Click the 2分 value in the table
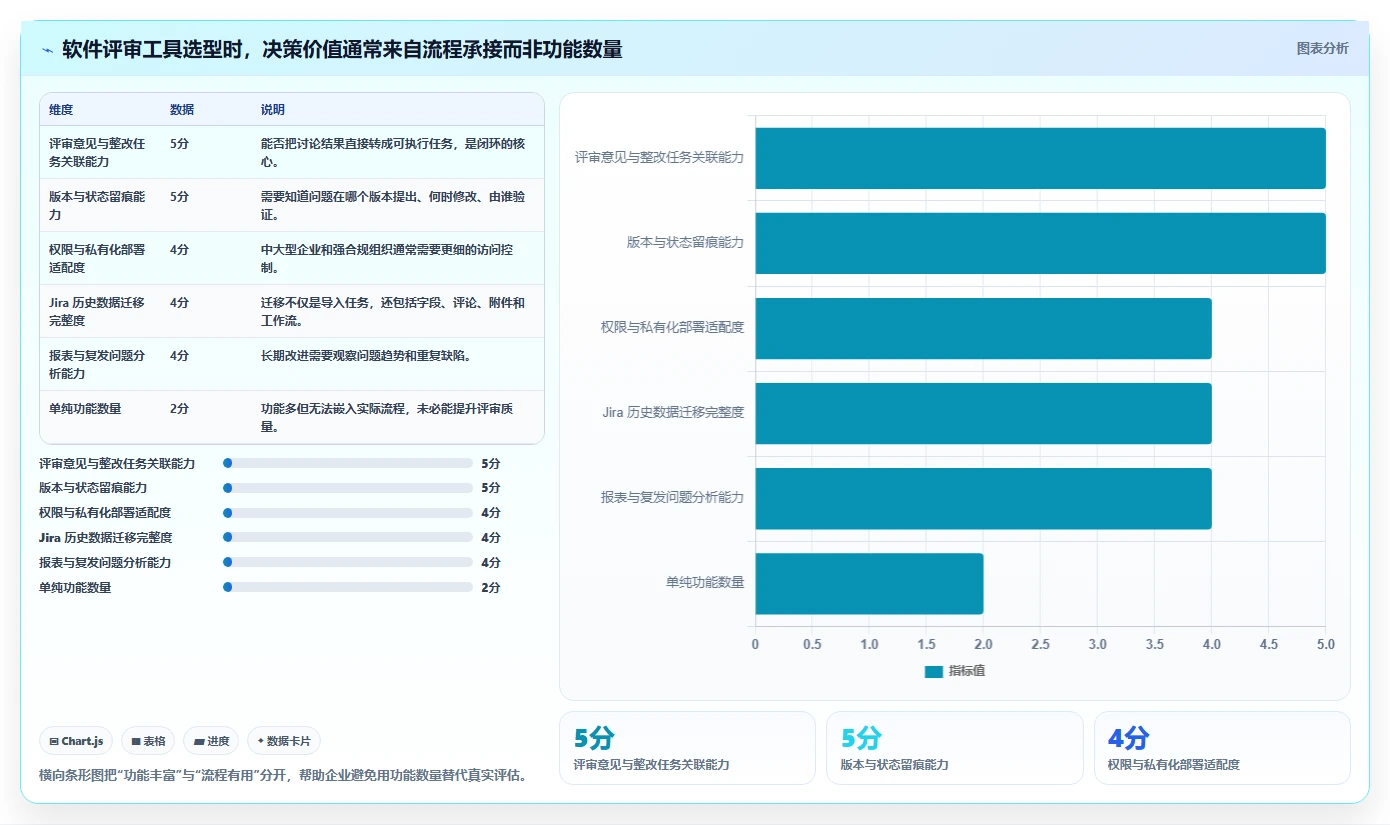 click(x=179, y=408)
